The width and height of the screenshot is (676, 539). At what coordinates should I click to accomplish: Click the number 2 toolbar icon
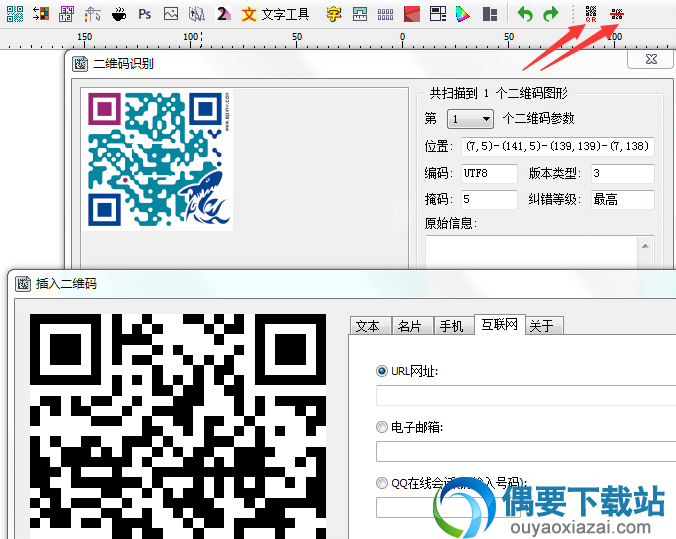[x=223, y=14]
